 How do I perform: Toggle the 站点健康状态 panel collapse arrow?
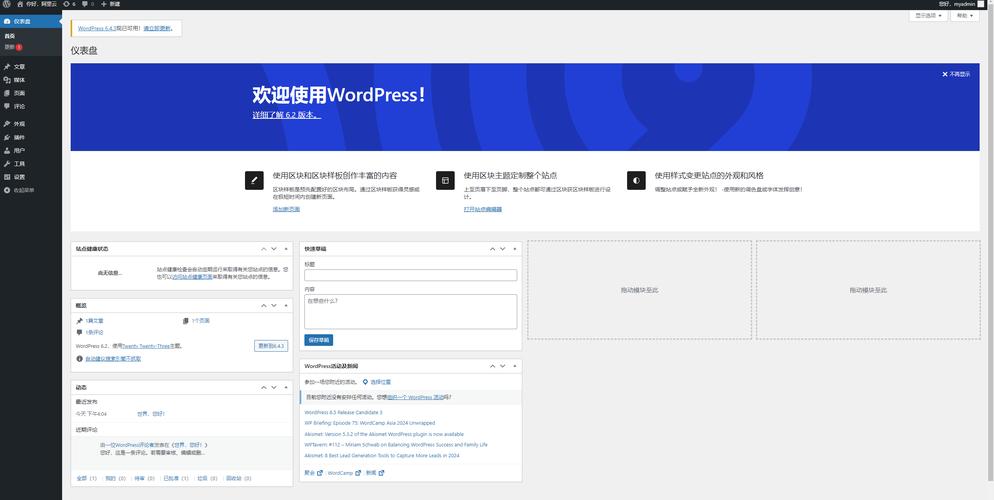pos(287,249)
